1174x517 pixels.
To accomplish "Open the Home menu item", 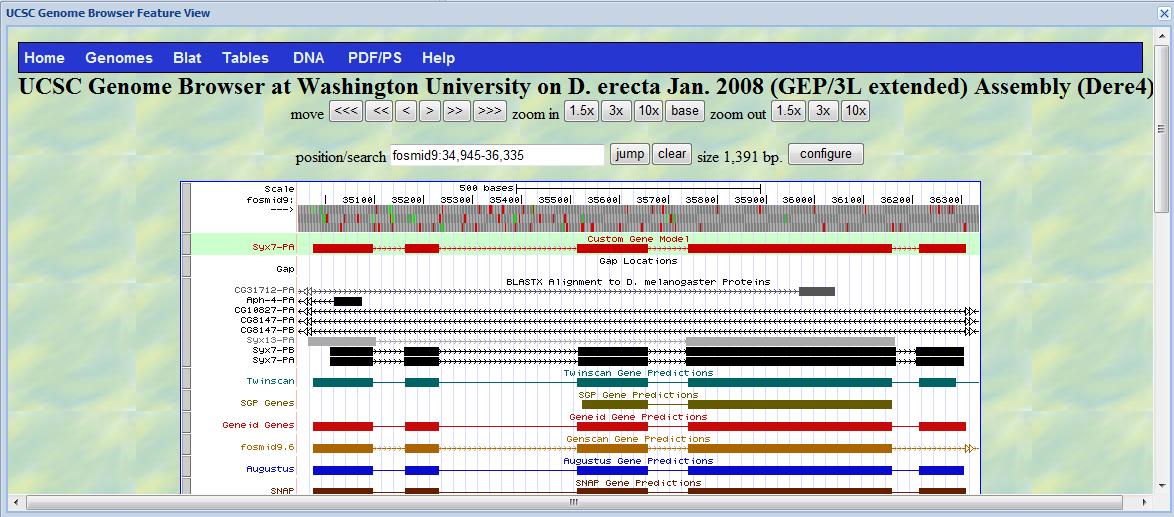I will pyautogui.click(x=45, y=58).
